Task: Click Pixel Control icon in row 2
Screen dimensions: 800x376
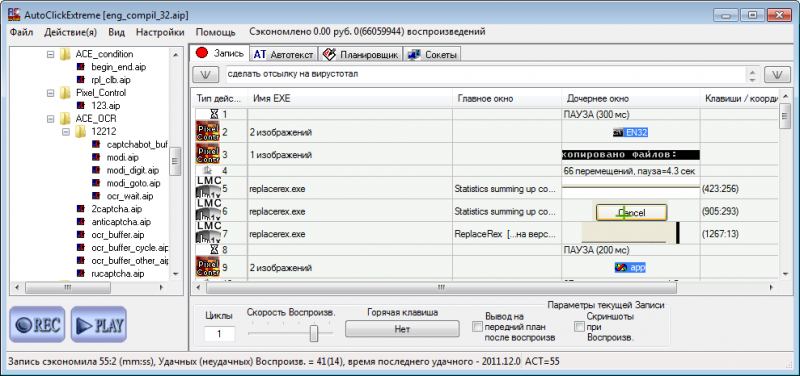Action: (x=208, y=133)
